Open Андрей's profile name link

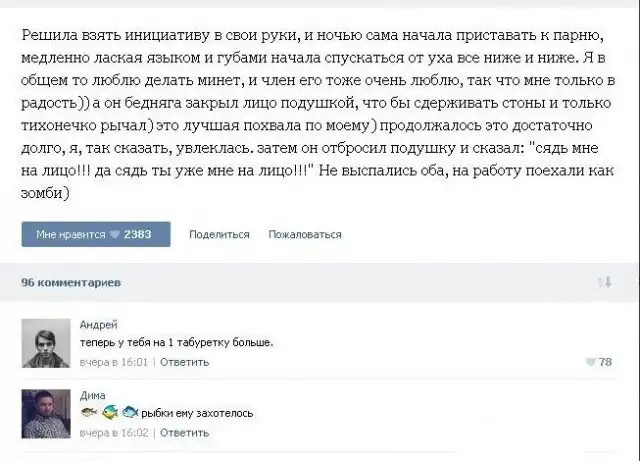pos(98,324)
